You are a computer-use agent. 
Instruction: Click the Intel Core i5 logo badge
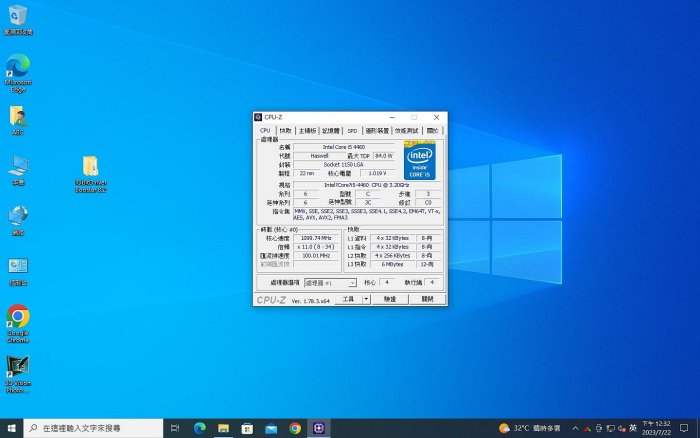point(419,160)
